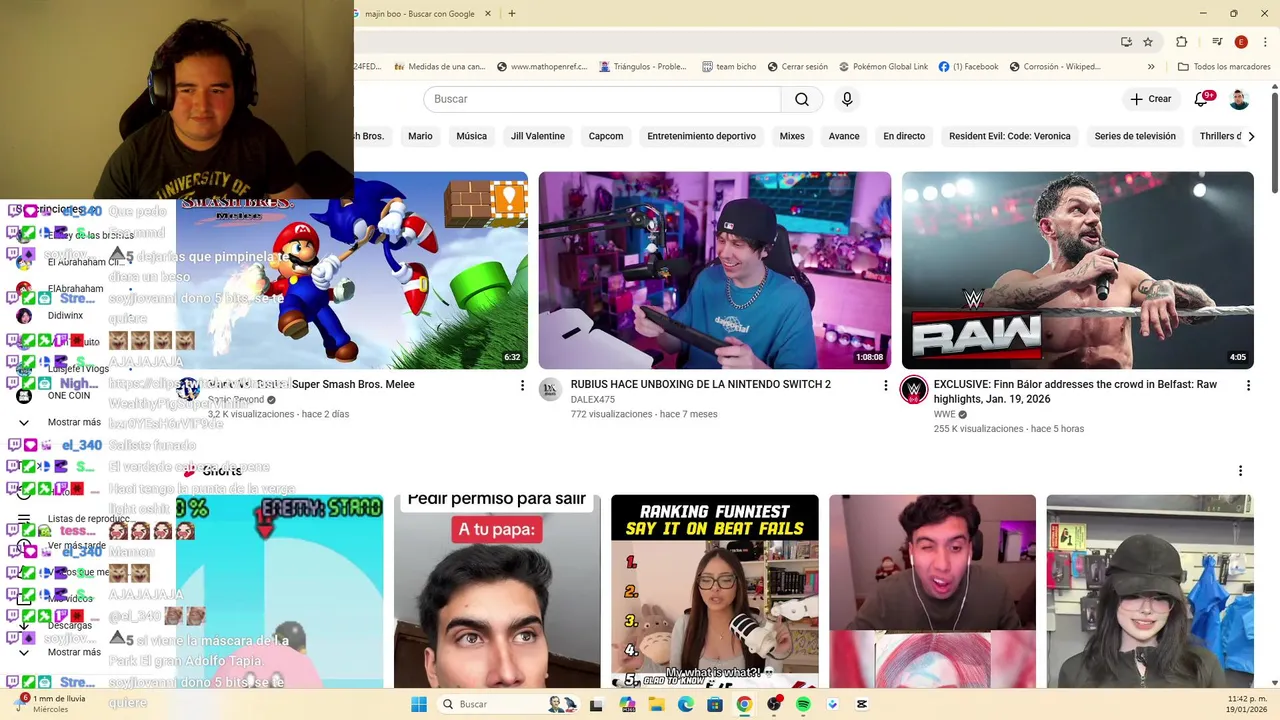
Task: Select the Series de televisión chip
Action: pos(1135,136)
